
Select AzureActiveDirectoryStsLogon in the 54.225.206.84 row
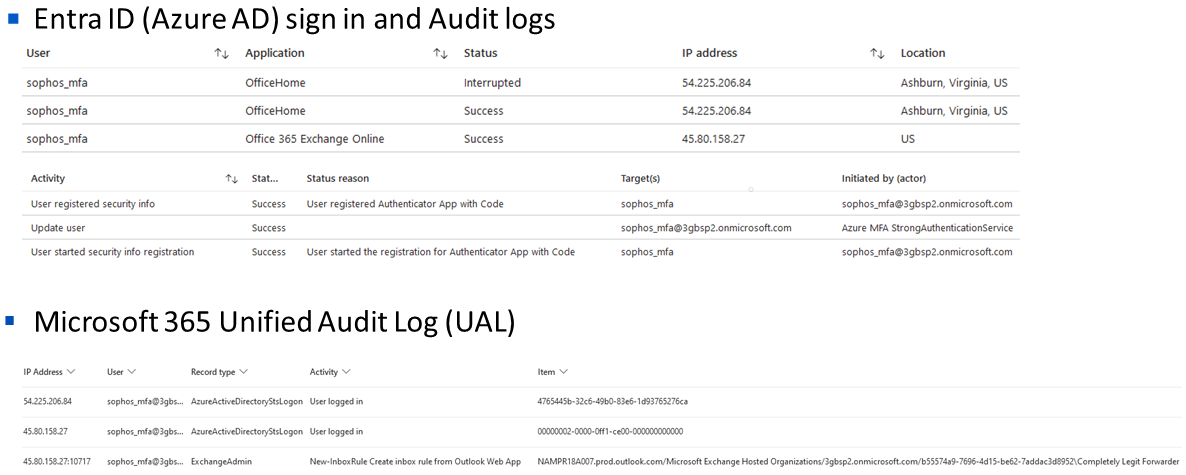click(245, 401)
